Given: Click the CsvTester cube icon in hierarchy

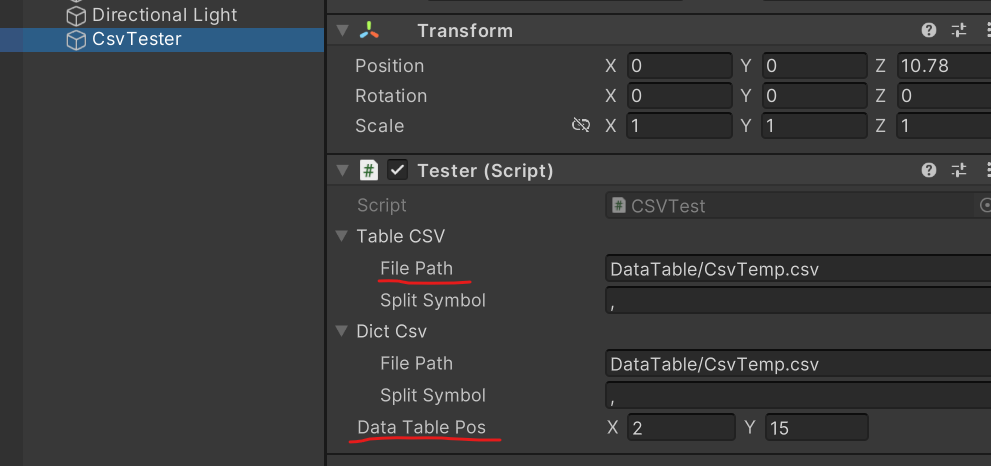Looking at the screenshot, I should tap(76, 40).
